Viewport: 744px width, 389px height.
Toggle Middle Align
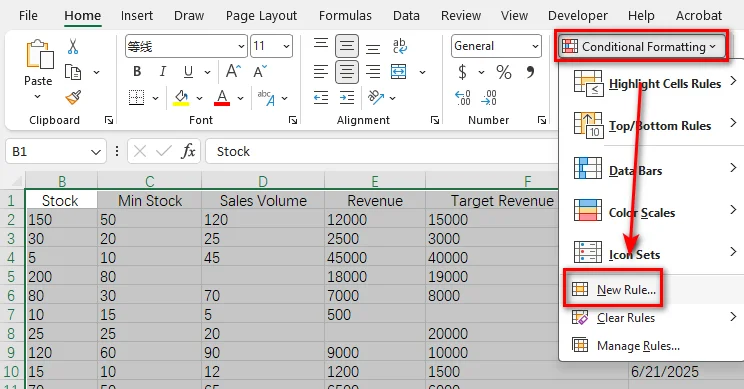[347, 46]
